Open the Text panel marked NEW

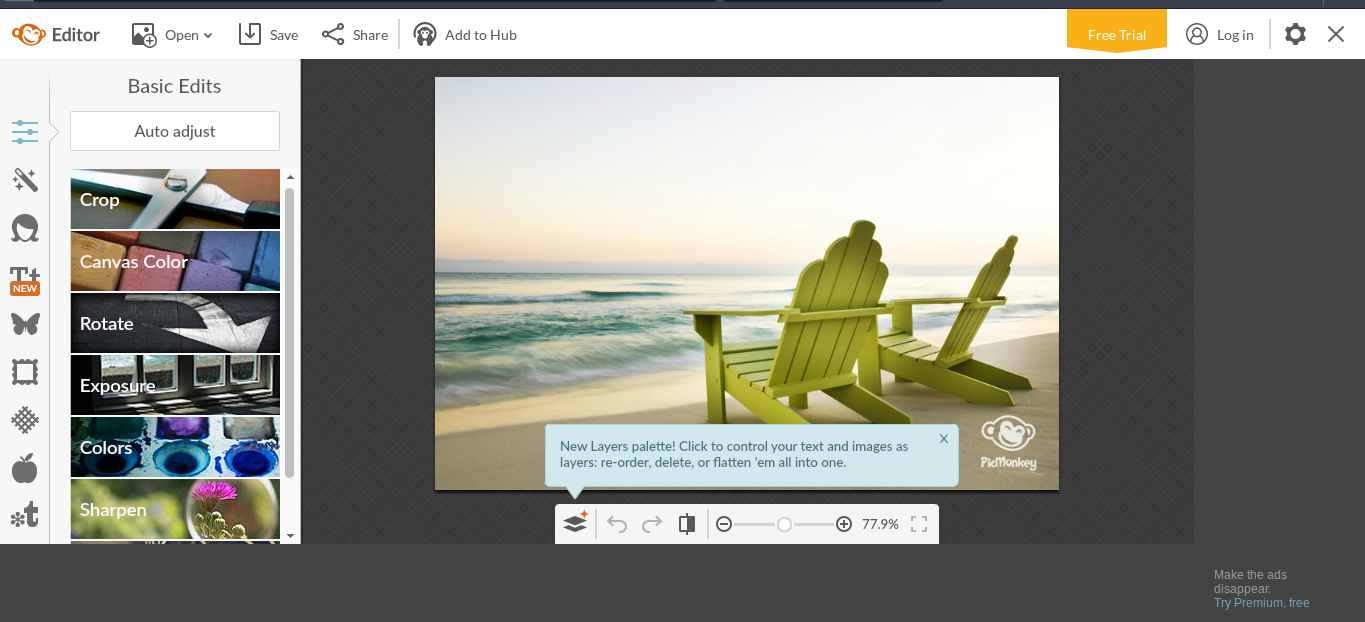(25, 276)
